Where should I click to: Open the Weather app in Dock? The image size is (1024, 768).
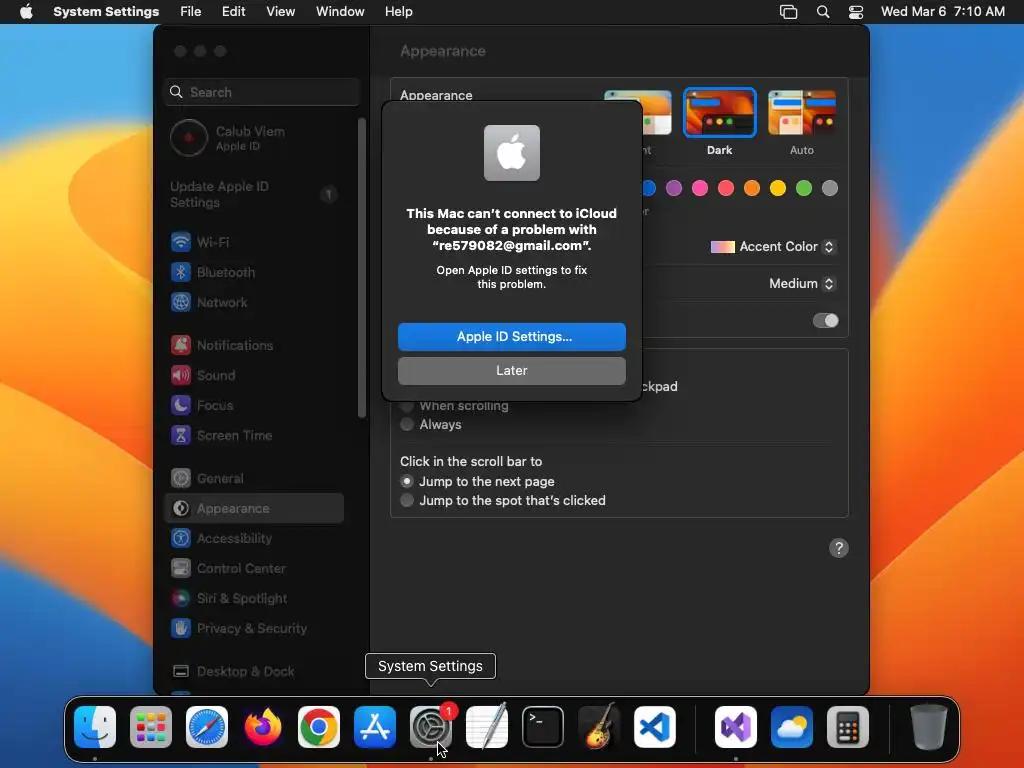pyautogui.click(x=792, y=727)
